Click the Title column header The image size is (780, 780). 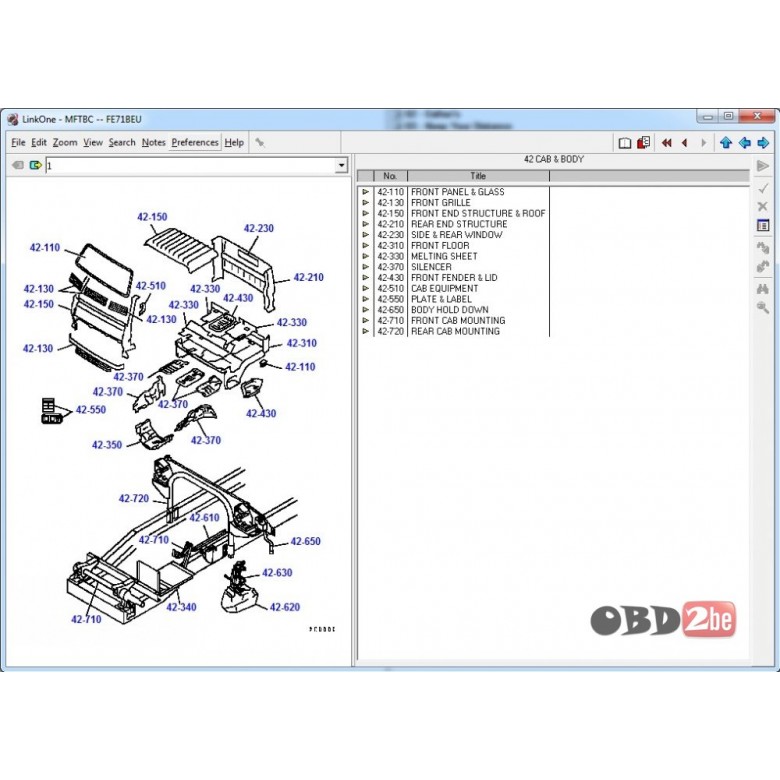coord(478,176)
